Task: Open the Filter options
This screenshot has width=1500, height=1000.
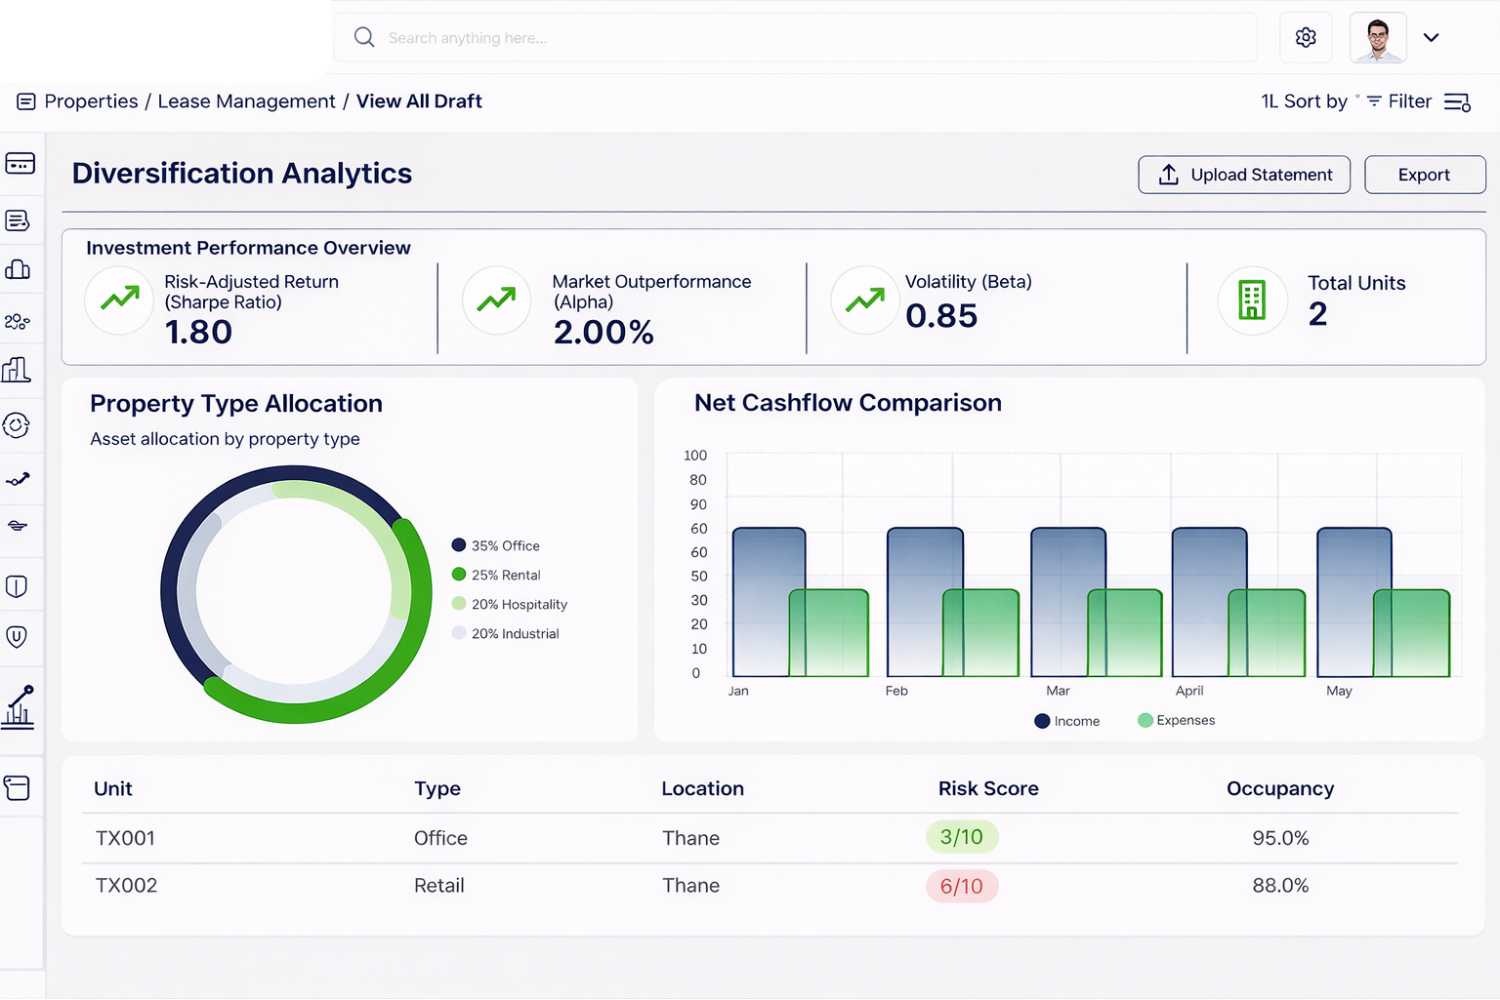Action: [1399, 102]
